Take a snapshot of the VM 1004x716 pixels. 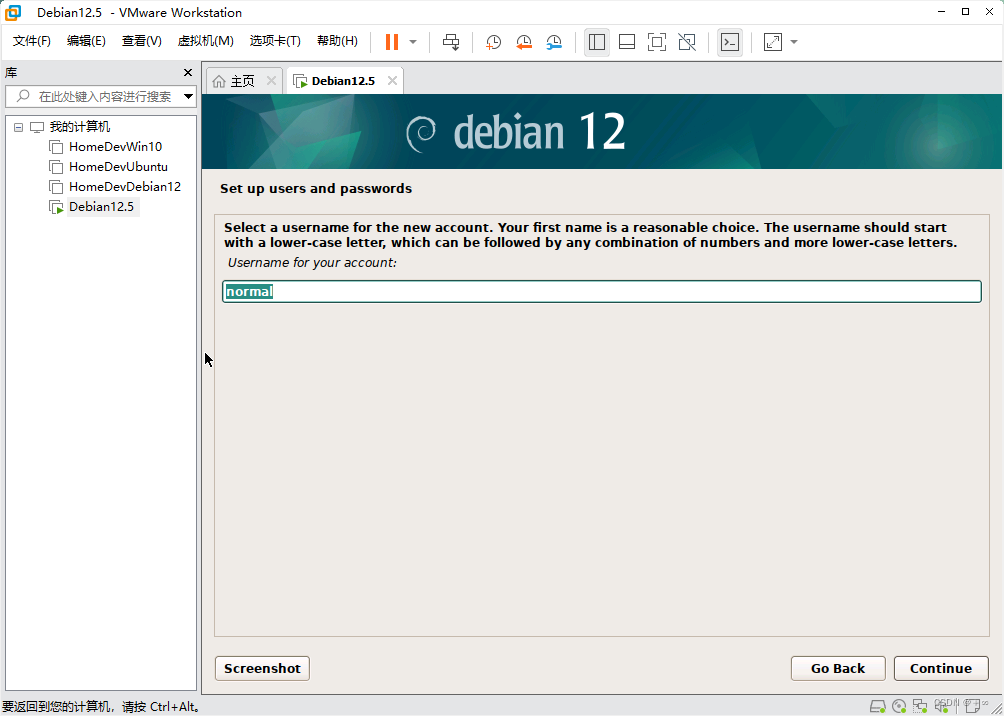[x=492, y=41]
